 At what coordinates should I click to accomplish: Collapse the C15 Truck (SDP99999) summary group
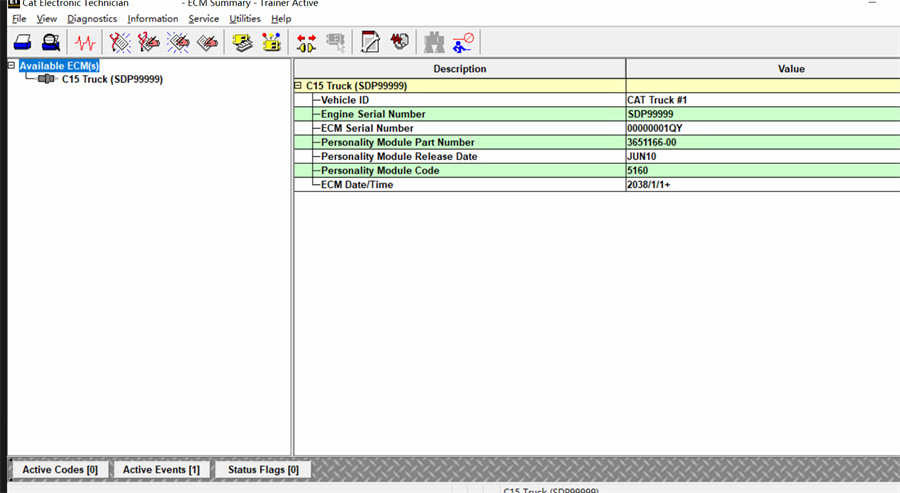pyautogui.click(x=298, y=86)
